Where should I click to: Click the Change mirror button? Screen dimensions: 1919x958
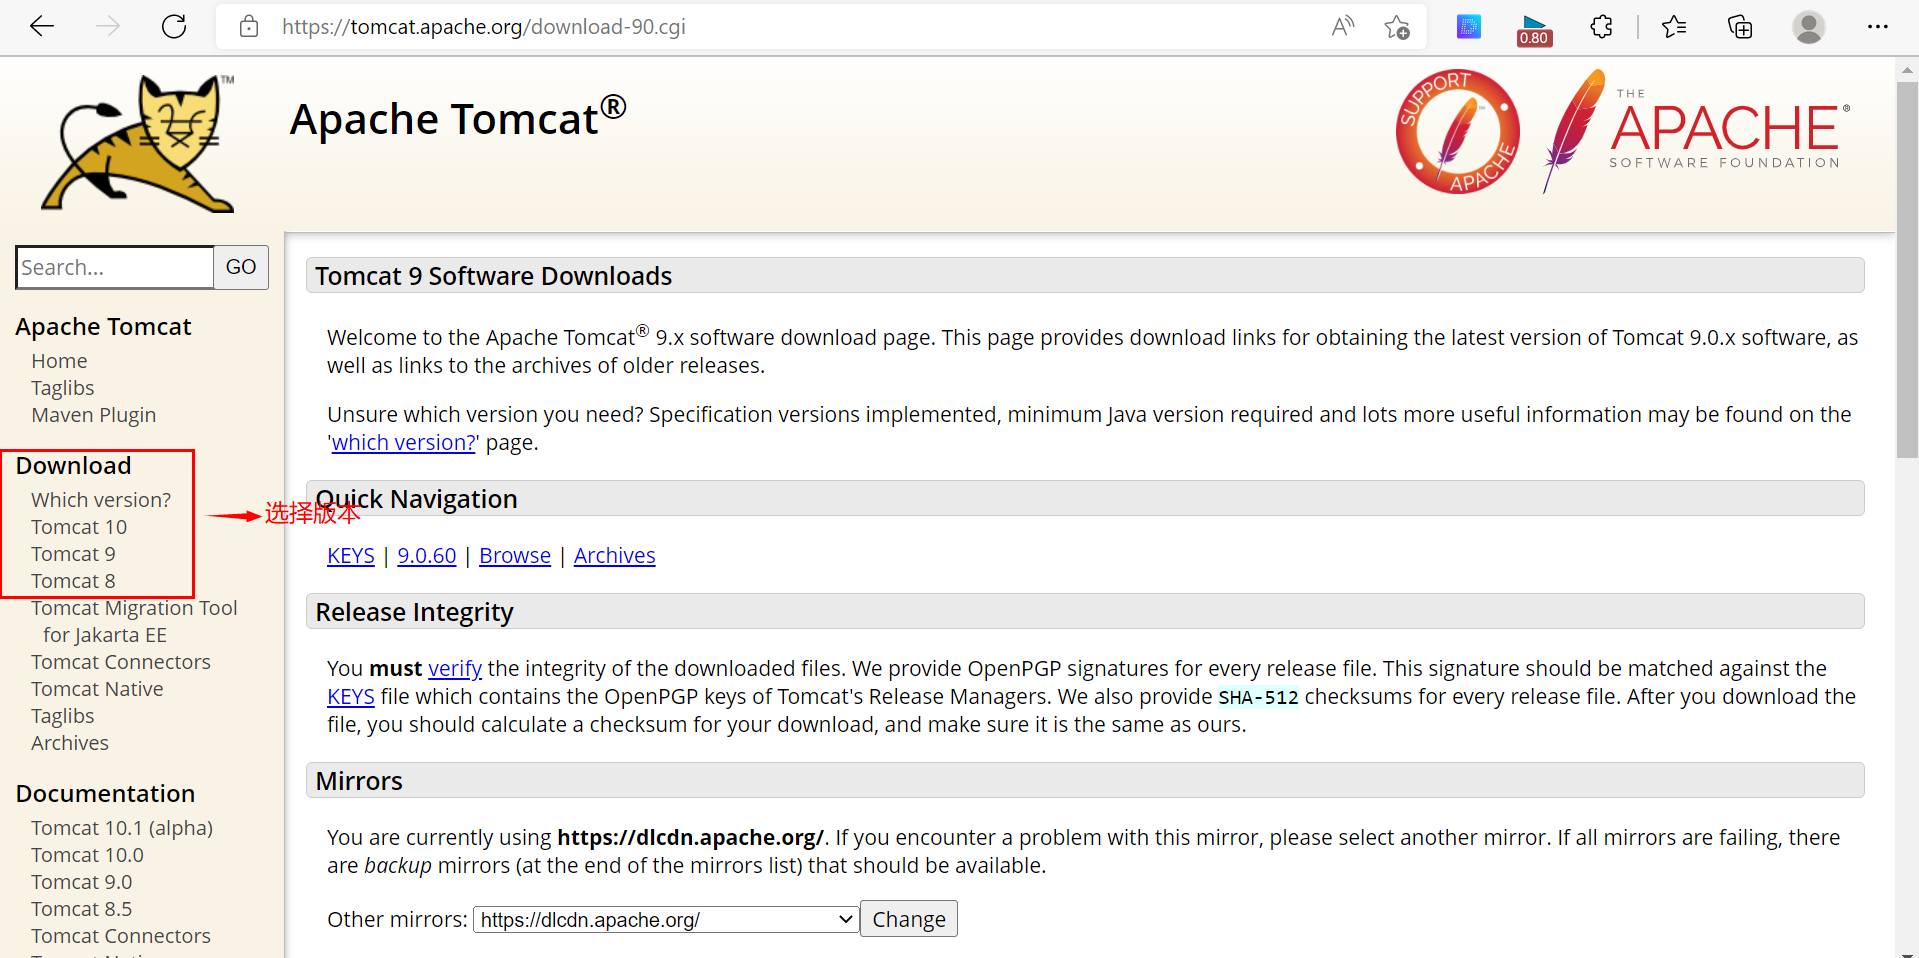(908, 920)
